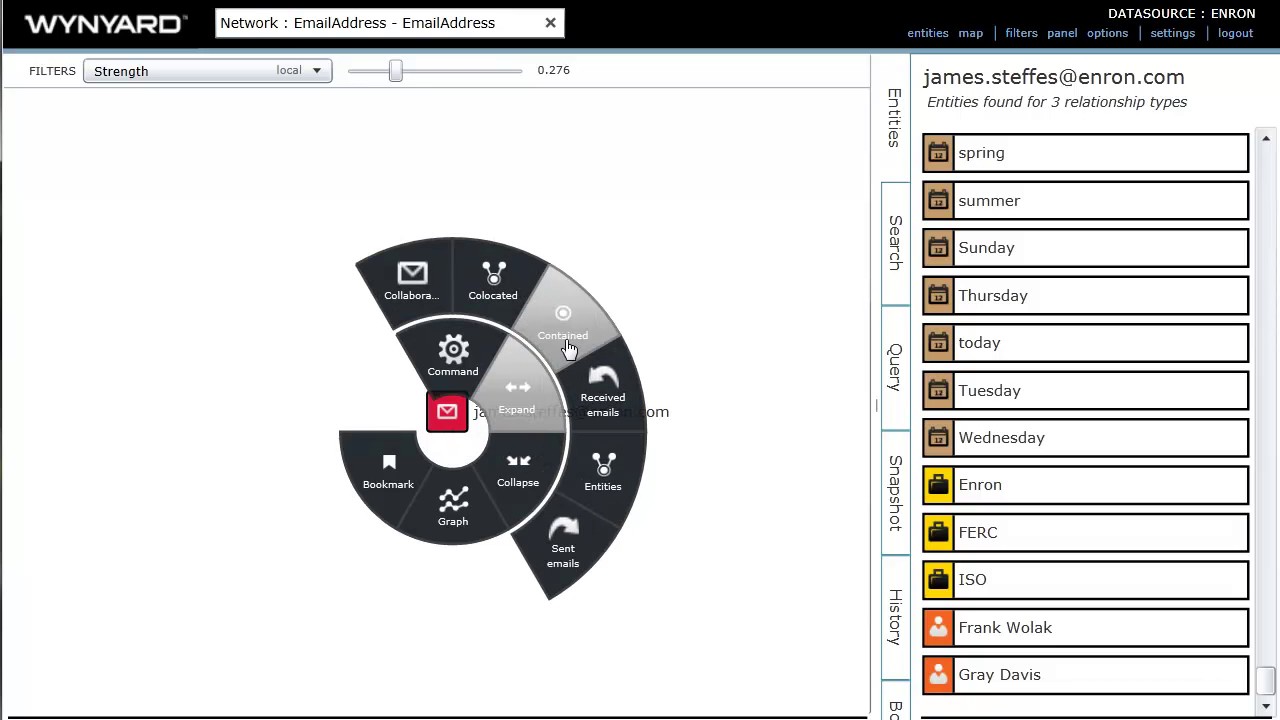The width and height of the screenshot is (1280, 720).
Task: Select the summer entity row
Action: click(1085, 201)
